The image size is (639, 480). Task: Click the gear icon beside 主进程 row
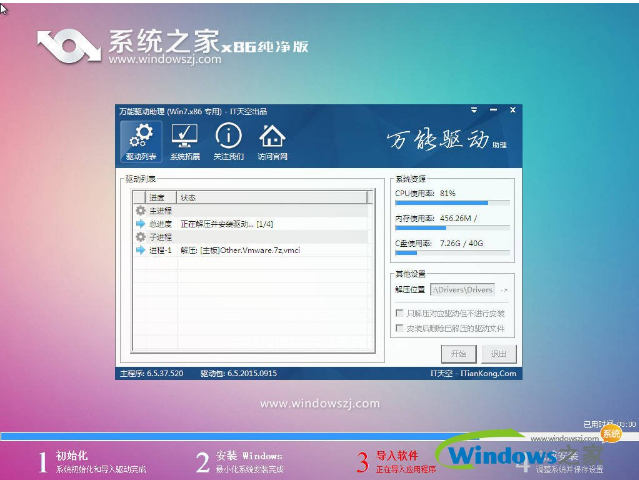coord(141,211)
